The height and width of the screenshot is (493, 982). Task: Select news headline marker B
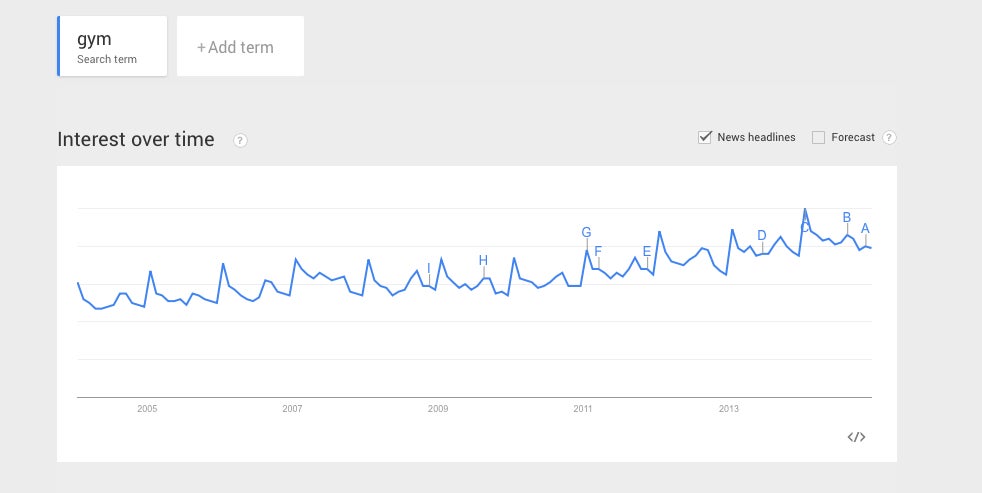(x=847, y=217)
